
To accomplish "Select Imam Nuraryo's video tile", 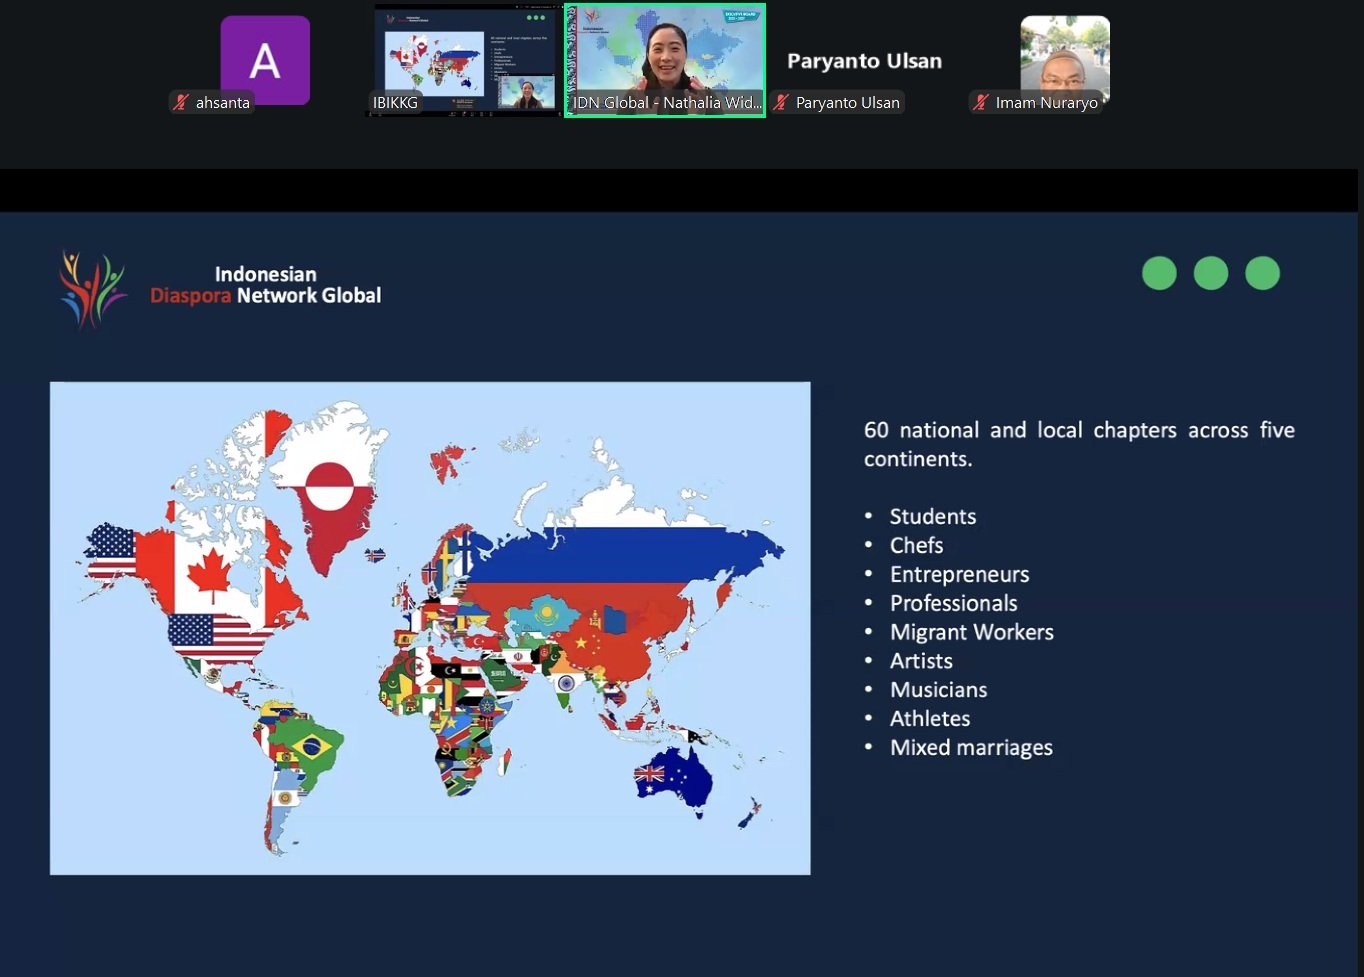I will point(1065,60).
